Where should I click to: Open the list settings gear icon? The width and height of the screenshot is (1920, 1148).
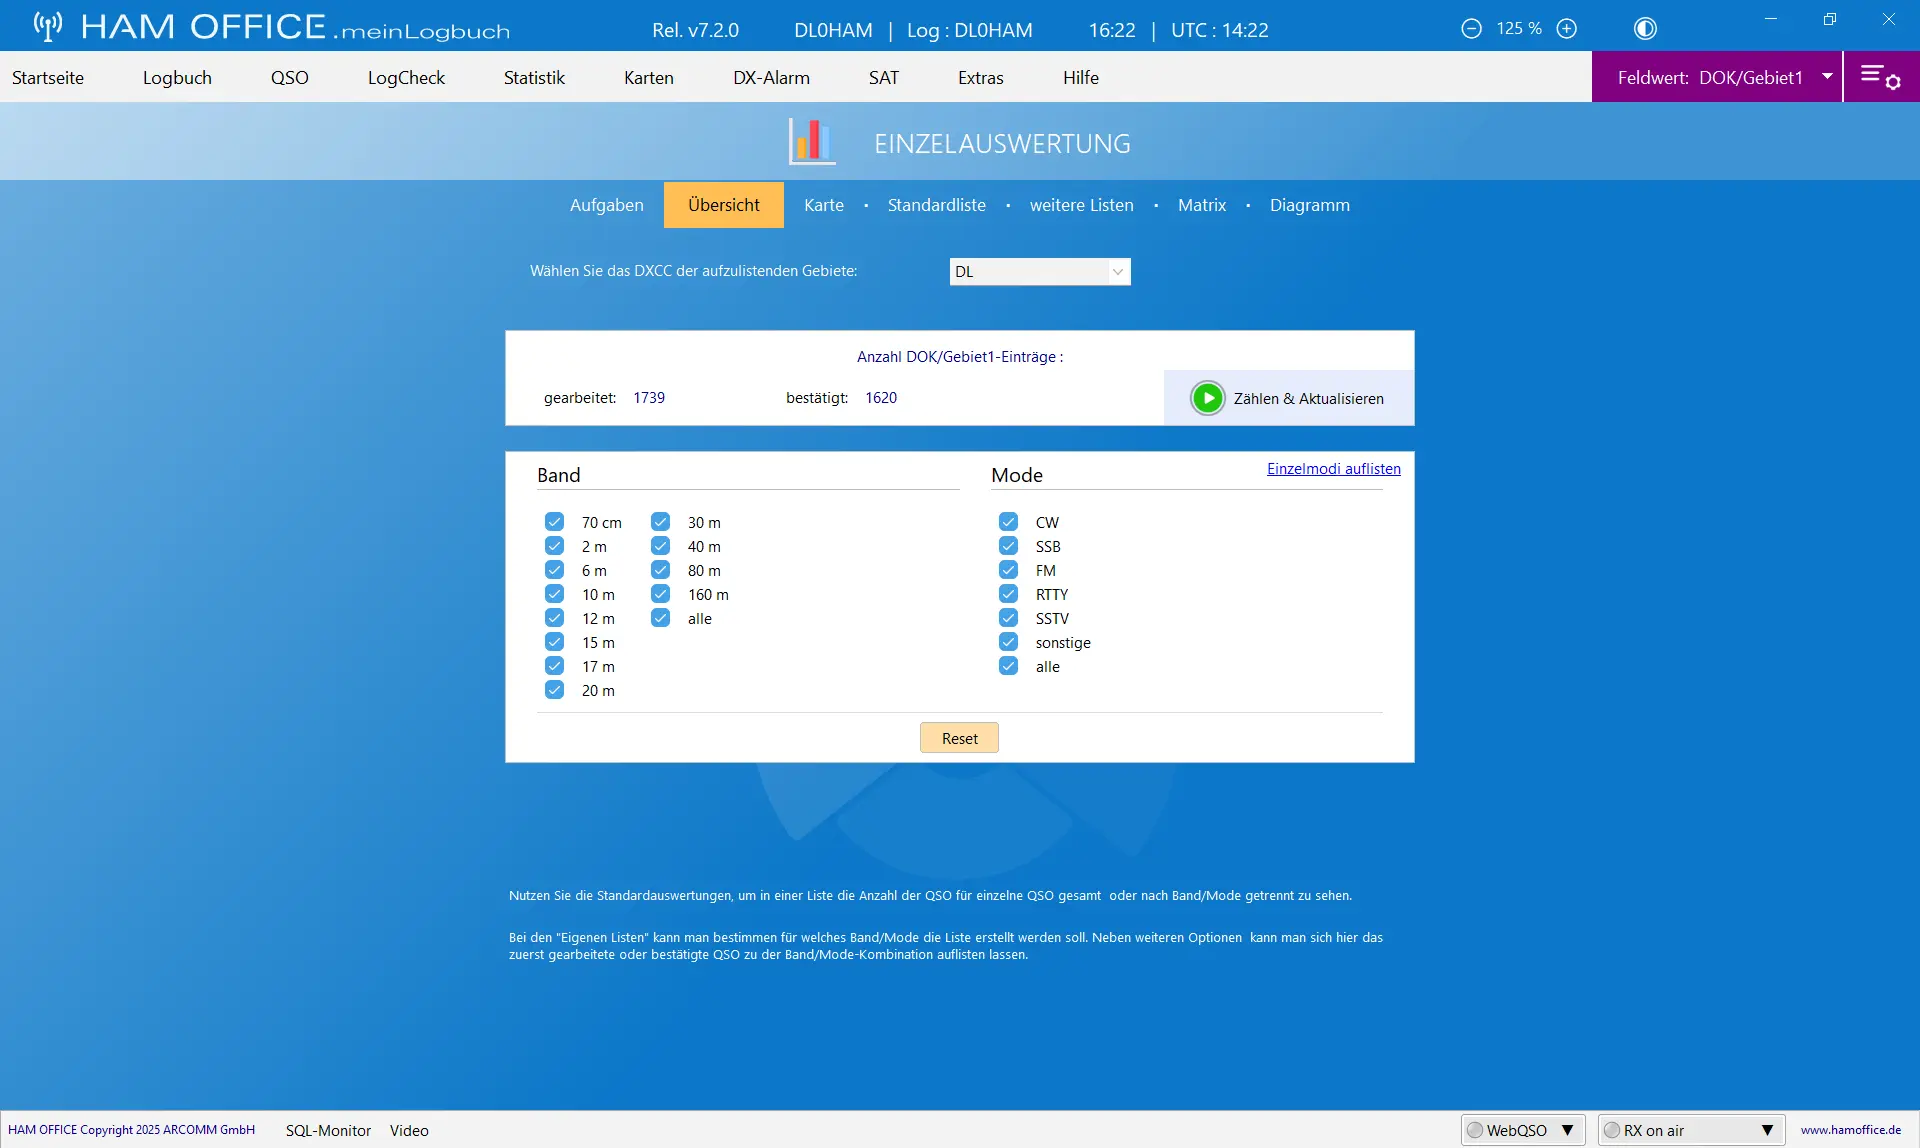1881,77
